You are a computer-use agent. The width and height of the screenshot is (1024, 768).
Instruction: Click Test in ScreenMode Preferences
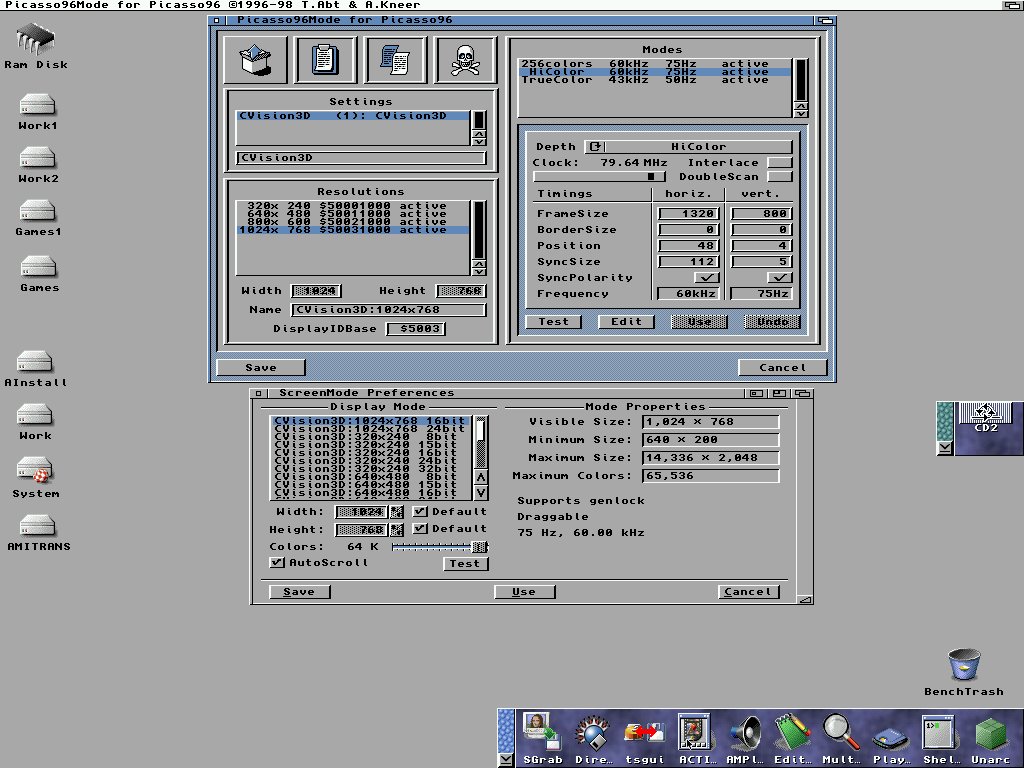click(x=465, y=564)
